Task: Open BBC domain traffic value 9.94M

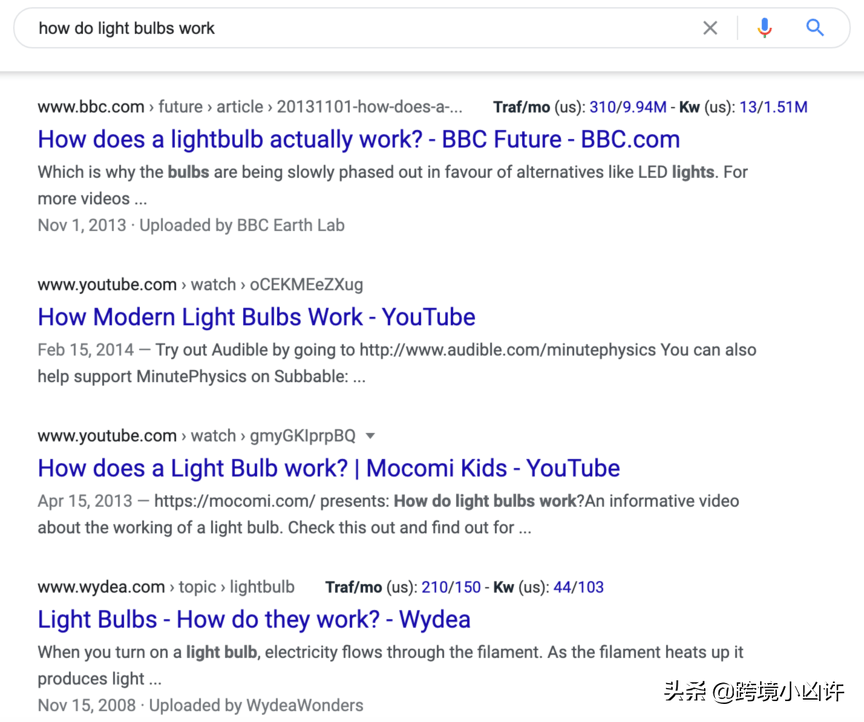Action: pos(644,107)
